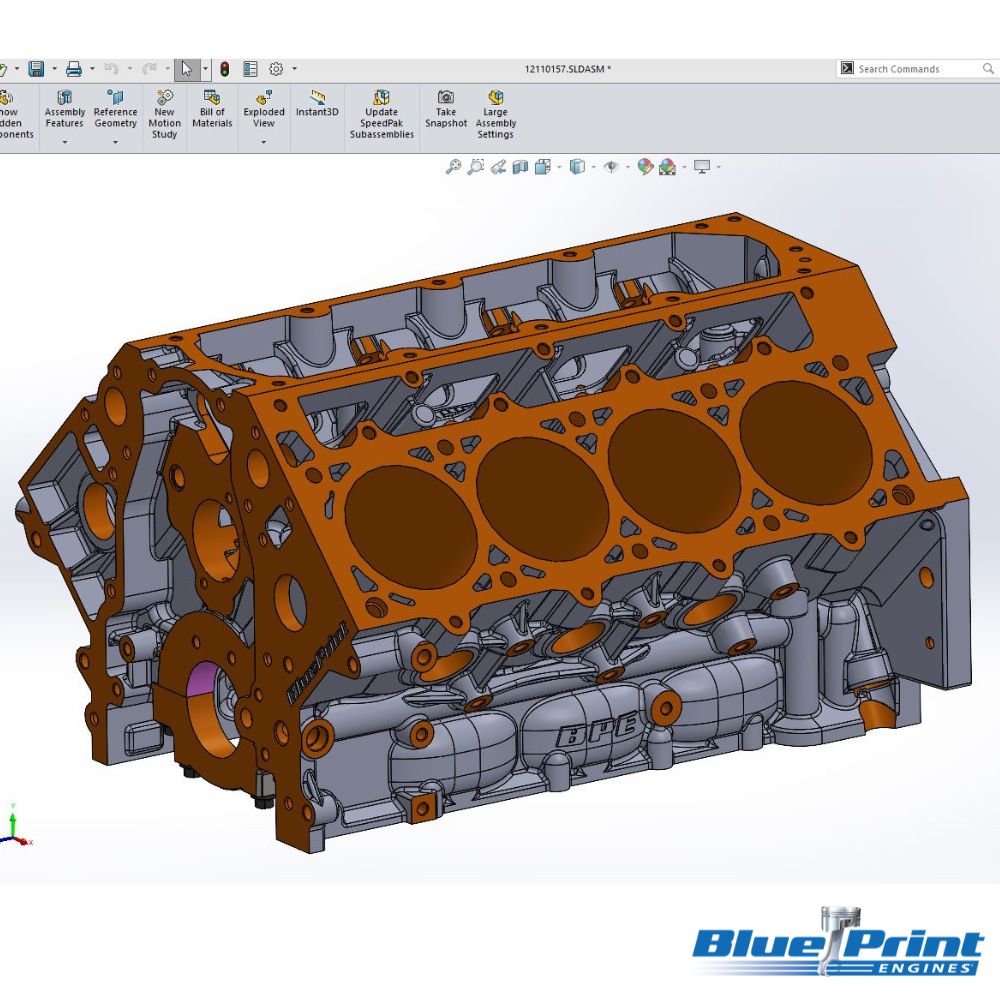This screenshot has height=1000, width=1000.
Task: Click View Orientation cube icon
Action: coord(543,167)
